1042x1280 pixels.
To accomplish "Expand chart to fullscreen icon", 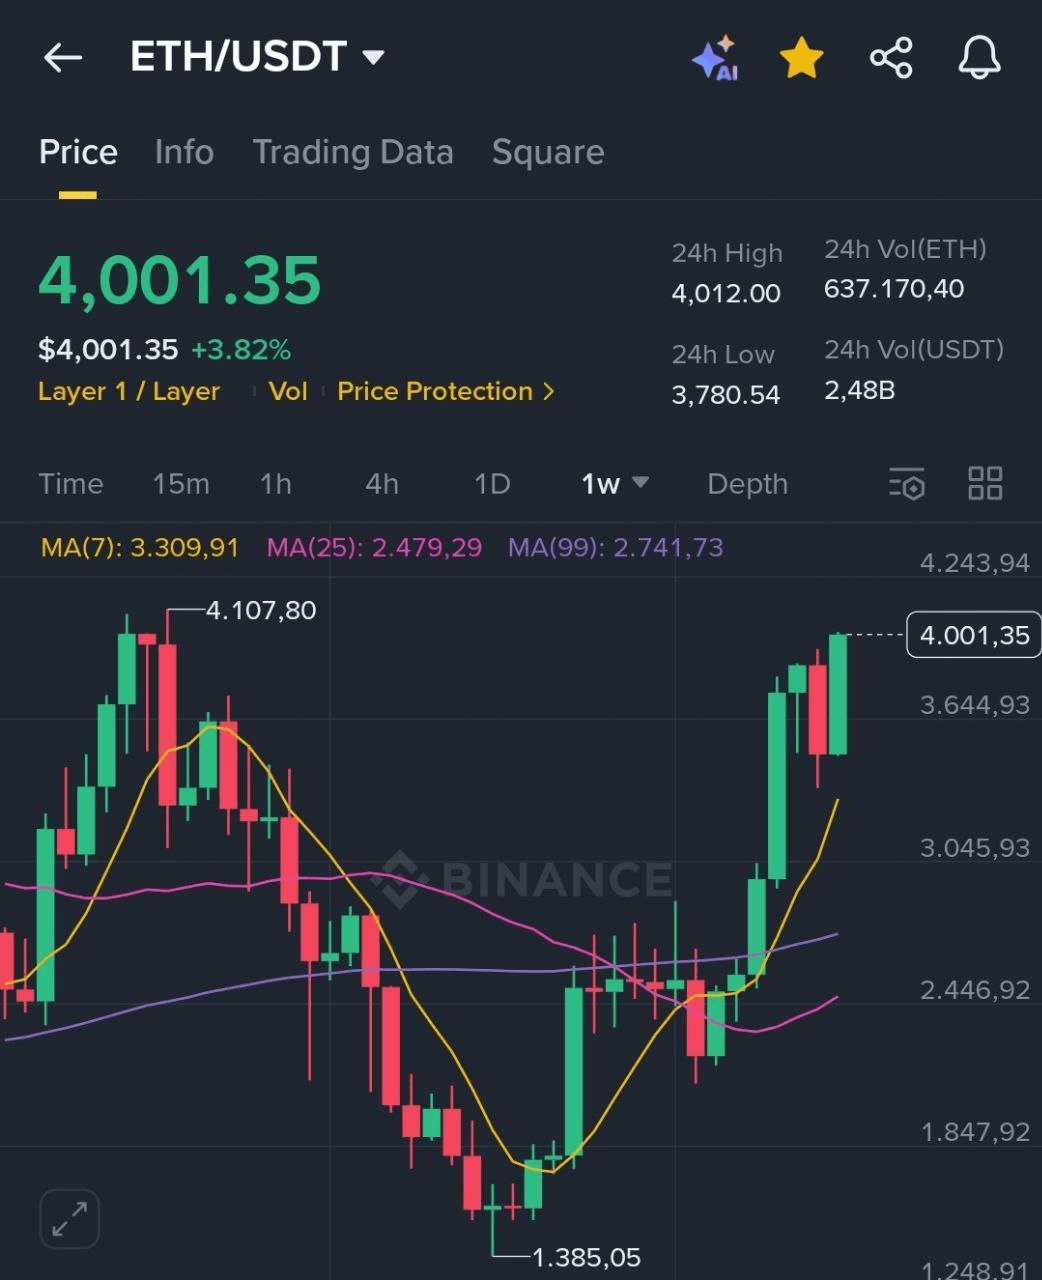I will click(x=70, y=1219).
